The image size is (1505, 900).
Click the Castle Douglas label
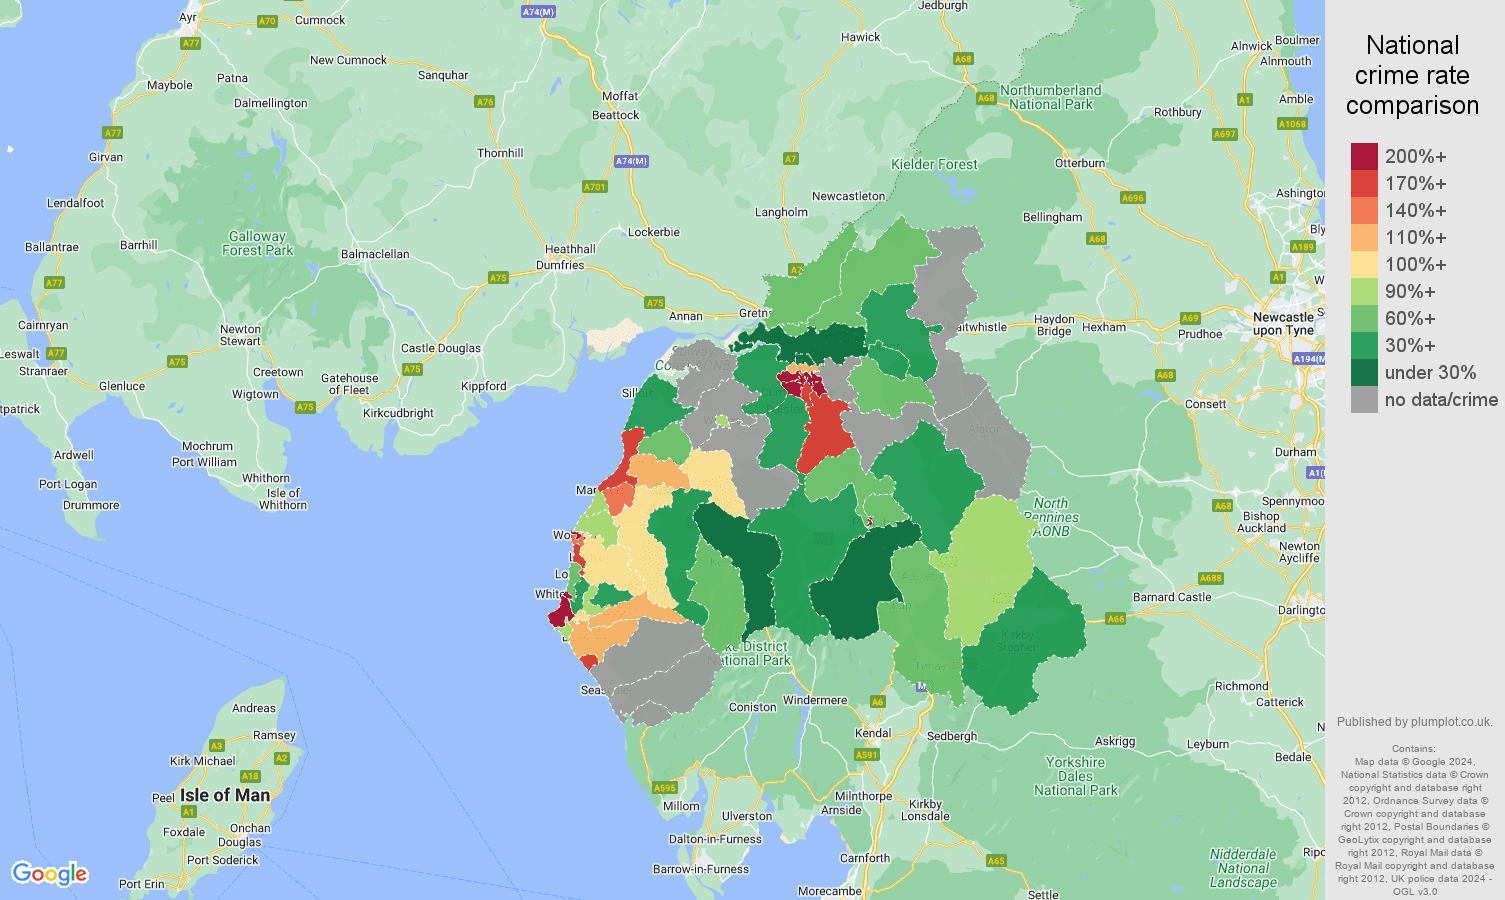click(x=441, y=348)
